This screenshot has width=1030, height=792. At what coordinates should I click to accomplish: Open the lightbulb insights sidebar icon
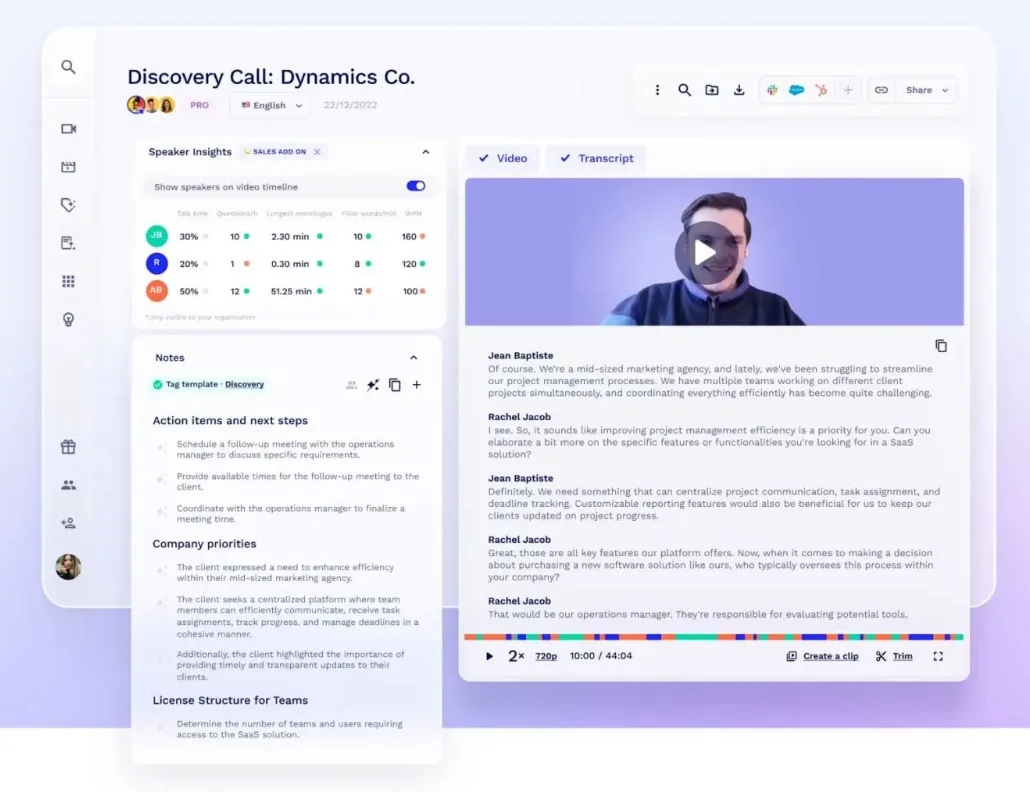tap(68, 320)
